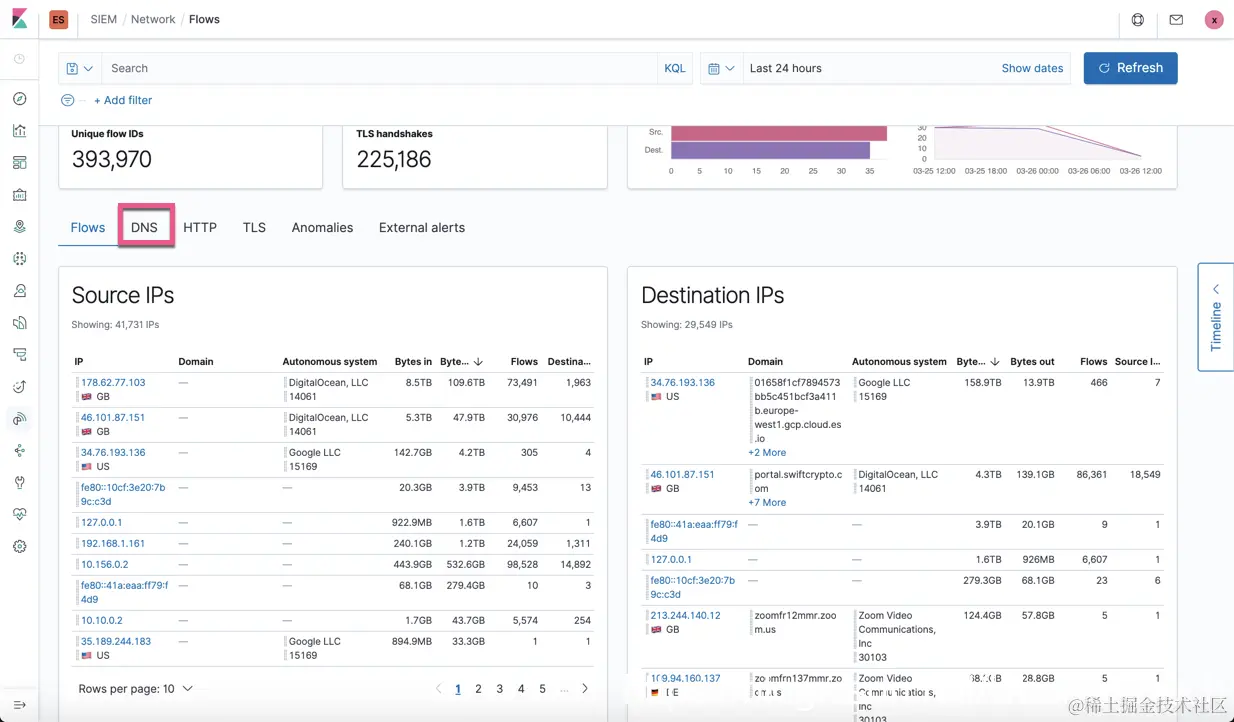Screen dimensions: 1234x722
Task: Open the Uptime sidebar icon
Action: [x=19, y=387]
